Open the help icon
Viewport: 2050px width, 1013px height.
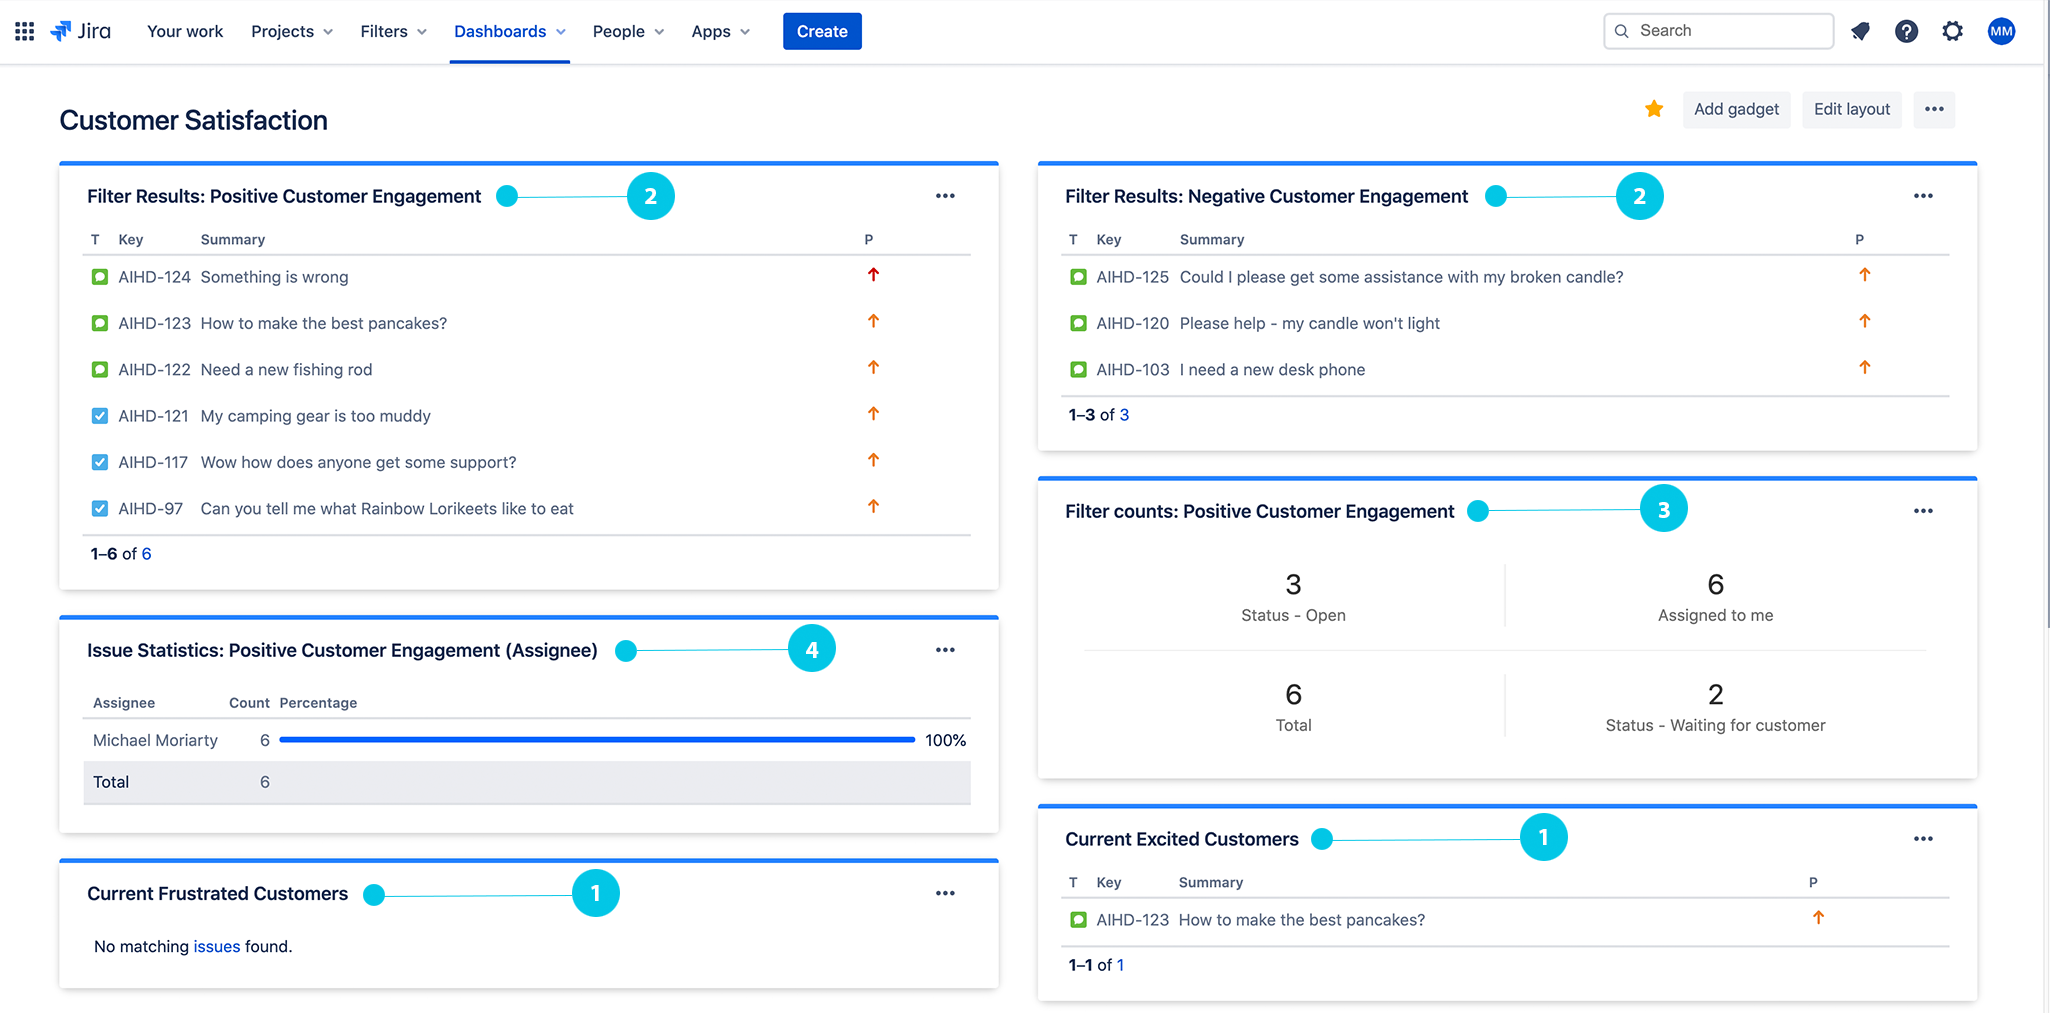coord(1906,31)
